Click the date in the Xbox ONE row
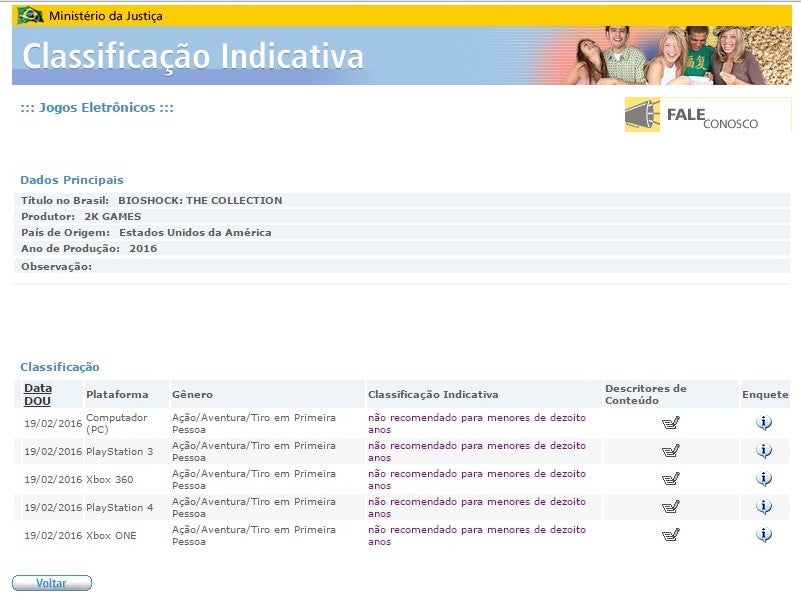The image size is (801, 593). pos(53,536)
